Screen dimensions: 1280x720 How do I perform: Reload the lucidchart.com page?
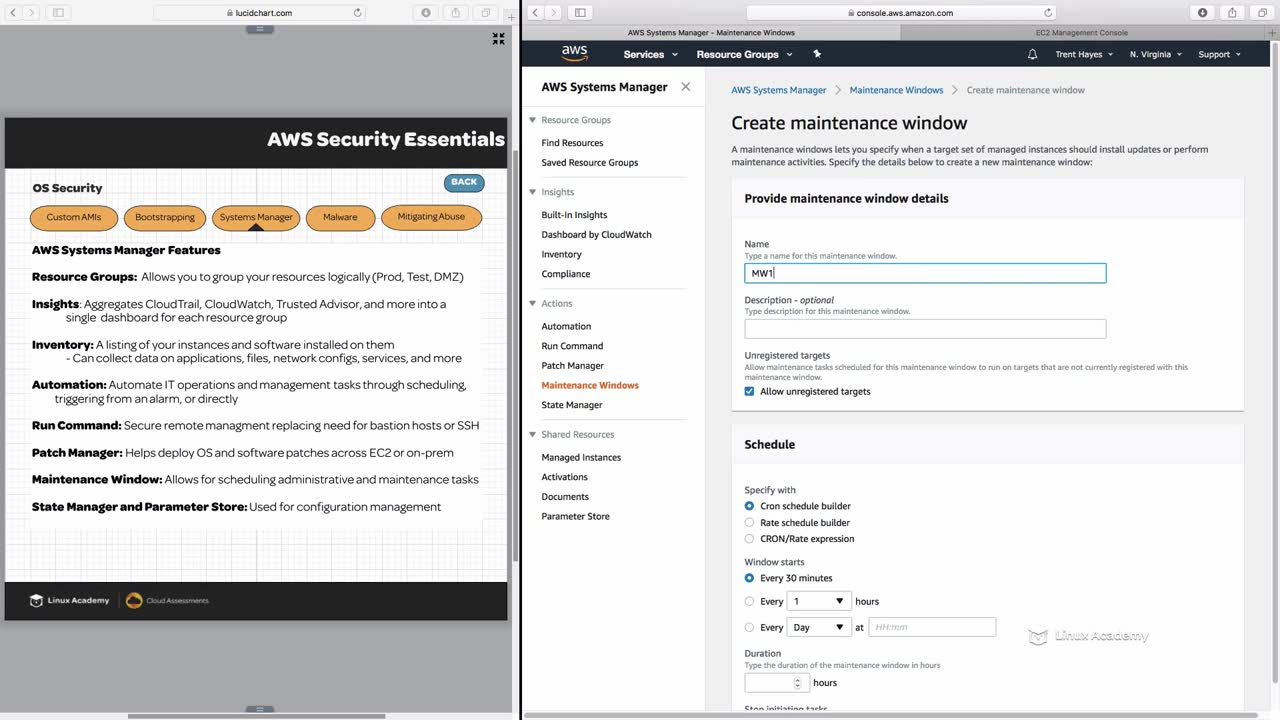(358, 13)
